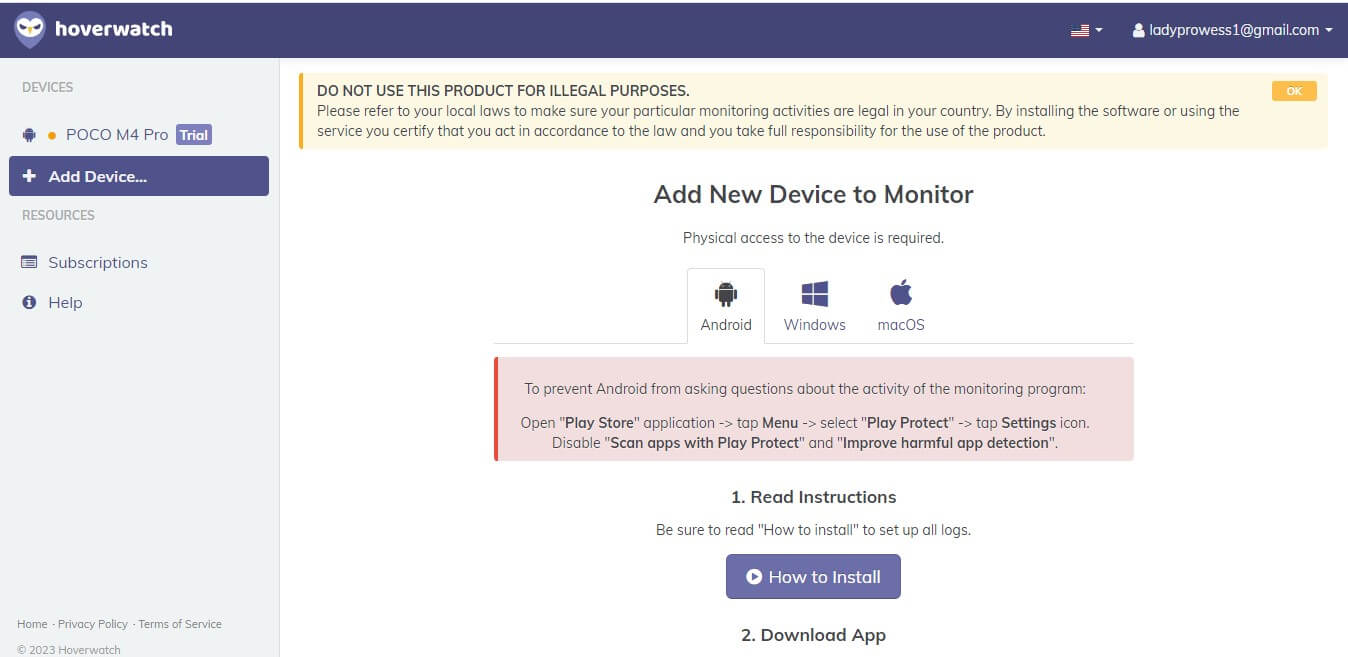Select the POCO M4 Pro device
Screen dimensions: 1348x657
(117, 134)
